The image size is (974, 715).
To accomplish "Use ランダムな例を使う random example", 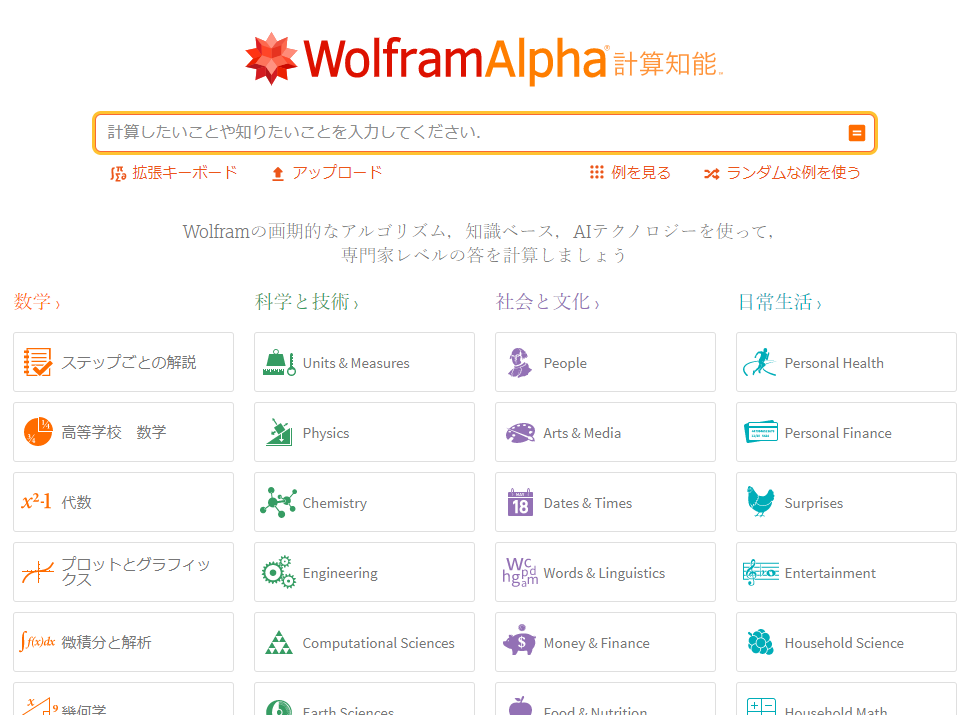I will click(782, 173).
